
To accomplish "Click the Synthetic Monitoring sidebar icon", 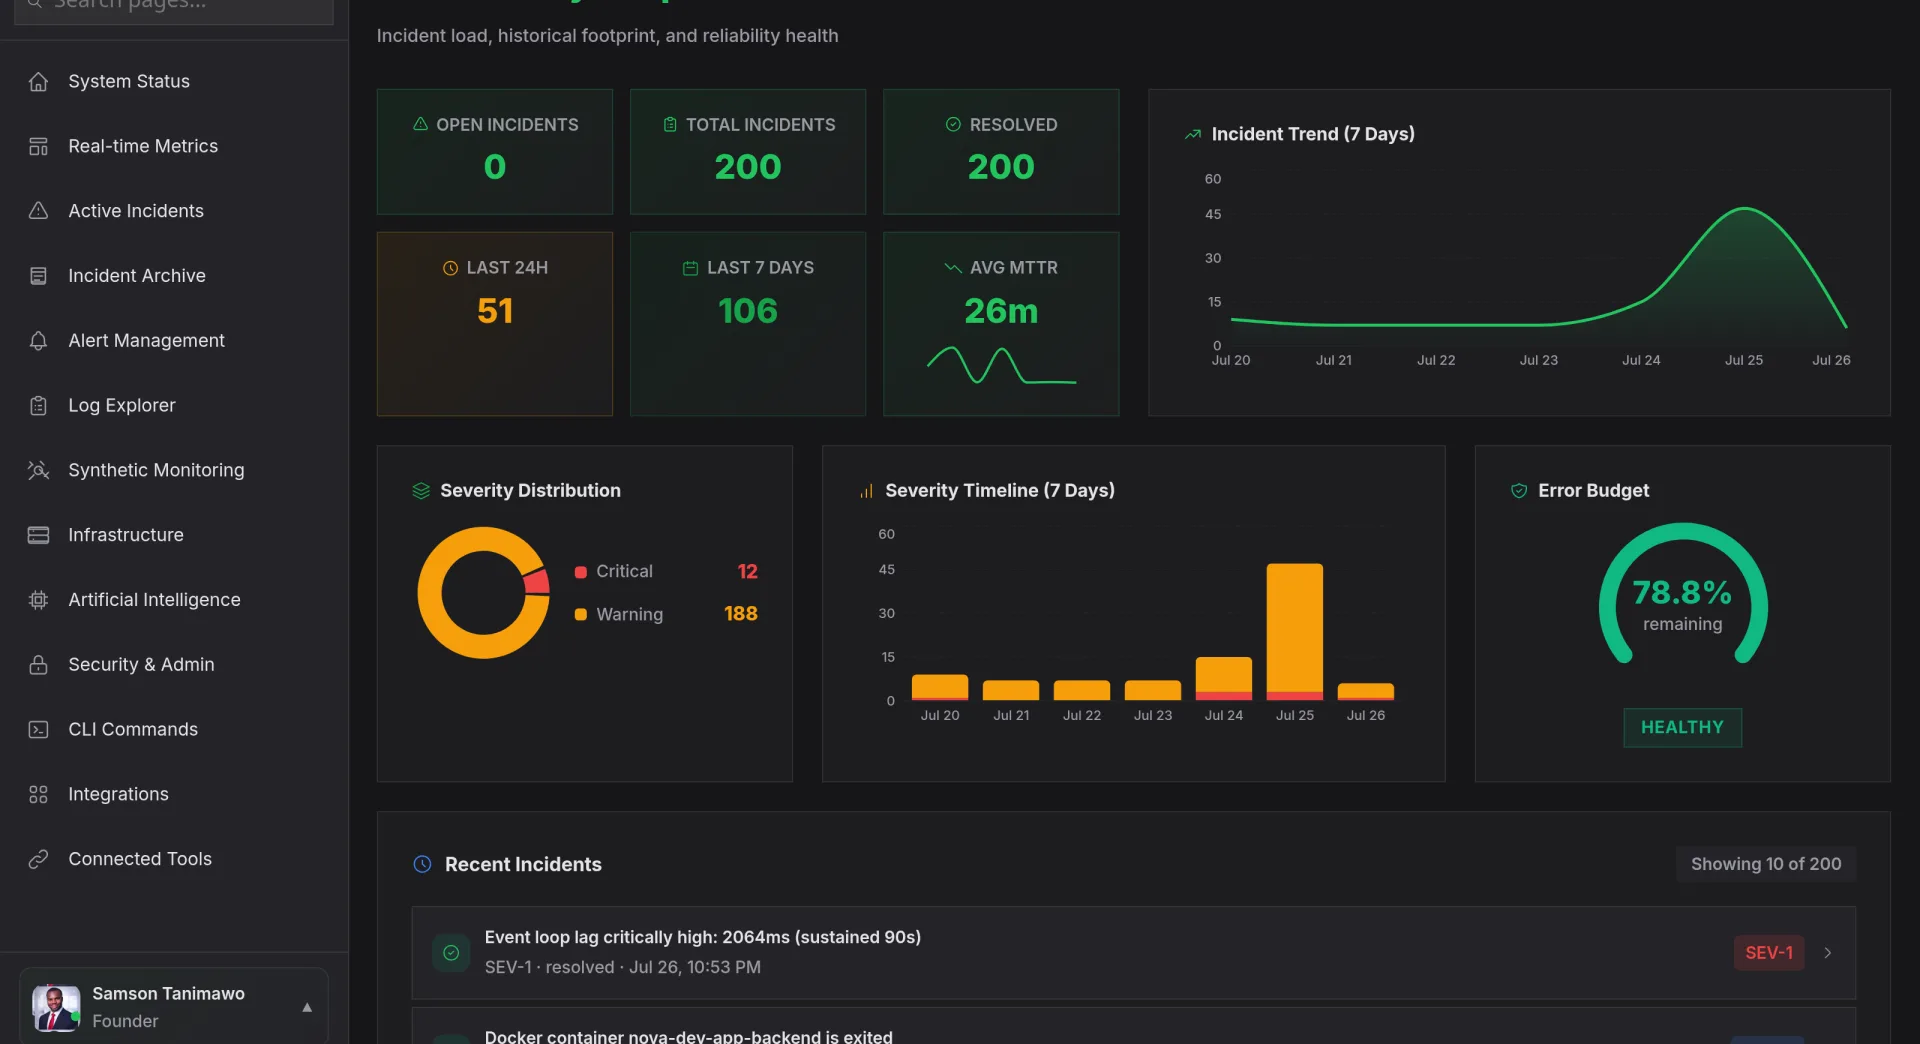I will pyautogui.click(x=38, y=470).
